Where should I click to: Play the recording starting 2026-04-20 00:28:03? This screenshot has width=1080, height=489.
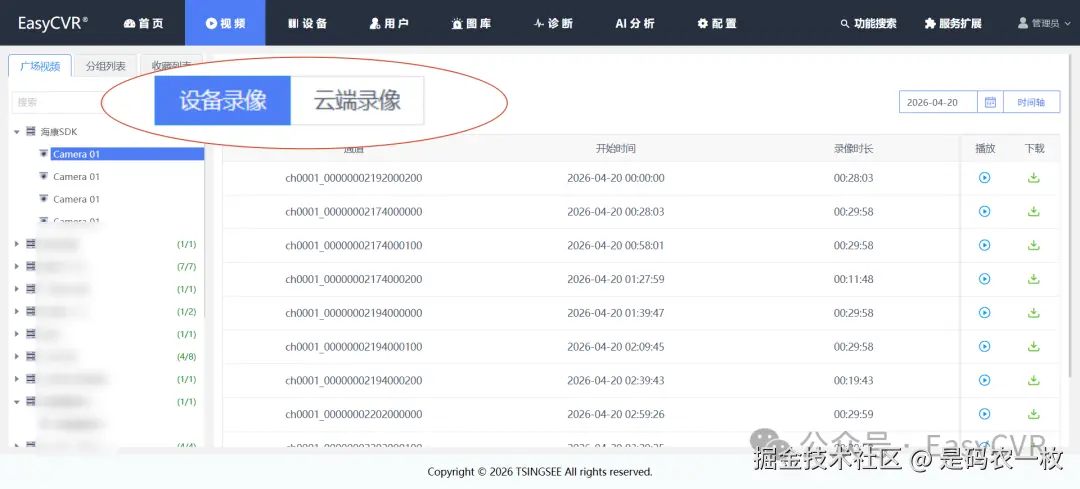coord(984,211)
